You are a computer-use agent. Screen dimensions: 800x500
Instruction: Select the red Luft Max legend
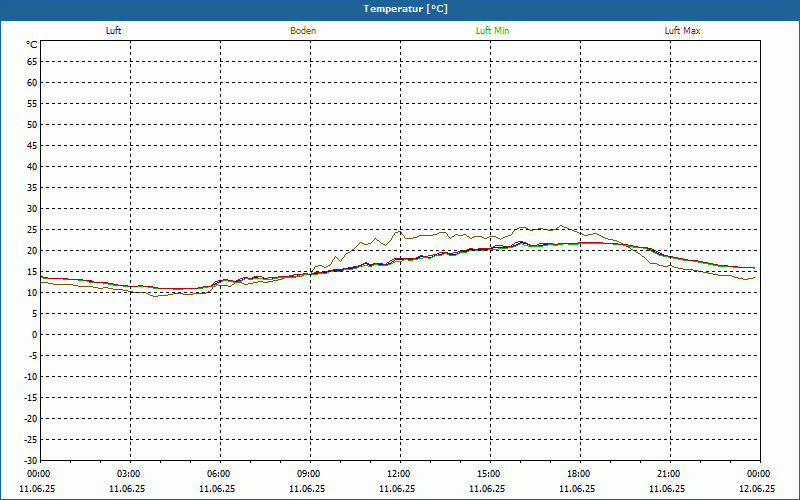click(x=682, y=31)
